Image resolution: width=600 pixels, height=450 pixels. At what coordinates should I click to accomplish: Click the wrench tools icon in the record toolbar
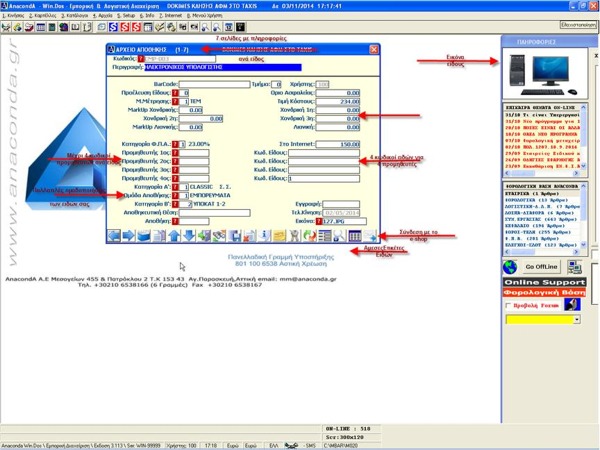[x=294, y=235]
